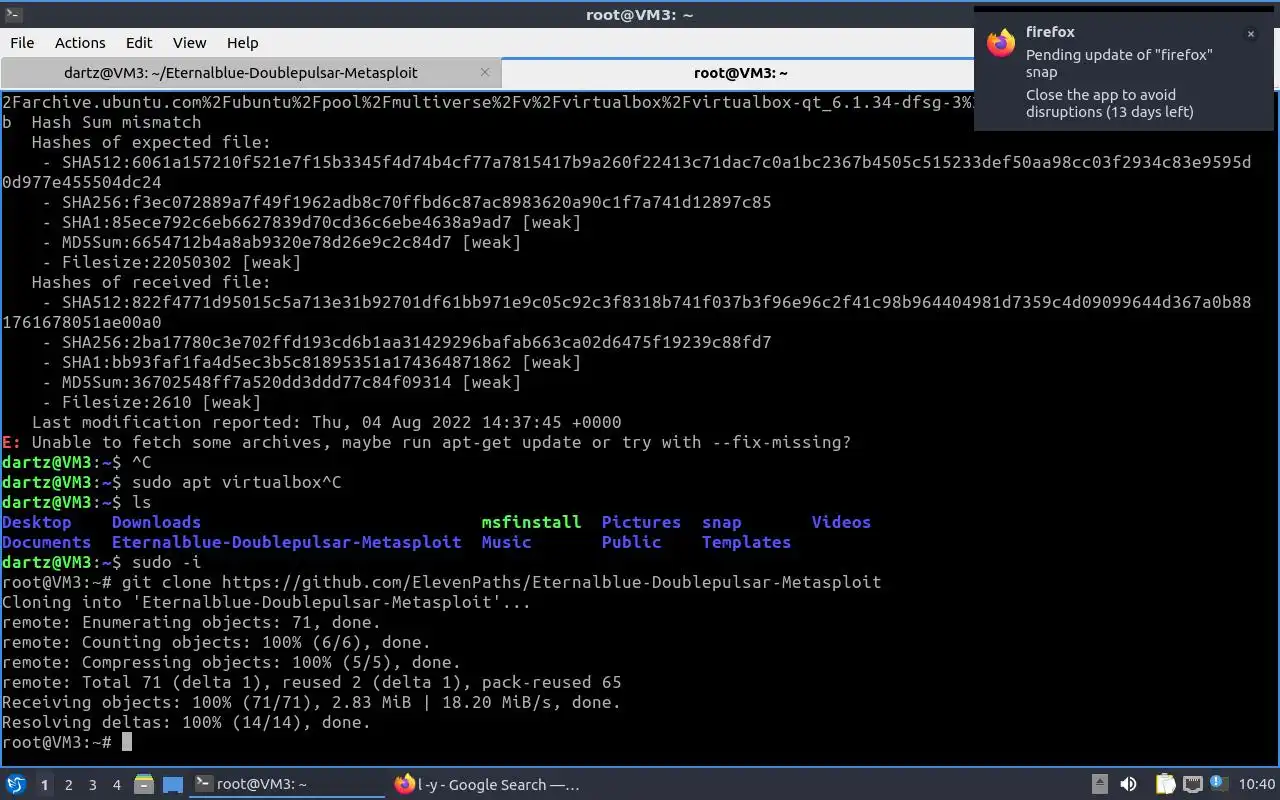Click the 'sudo -i' command text
1280x800 pixels.
point(166,562)
